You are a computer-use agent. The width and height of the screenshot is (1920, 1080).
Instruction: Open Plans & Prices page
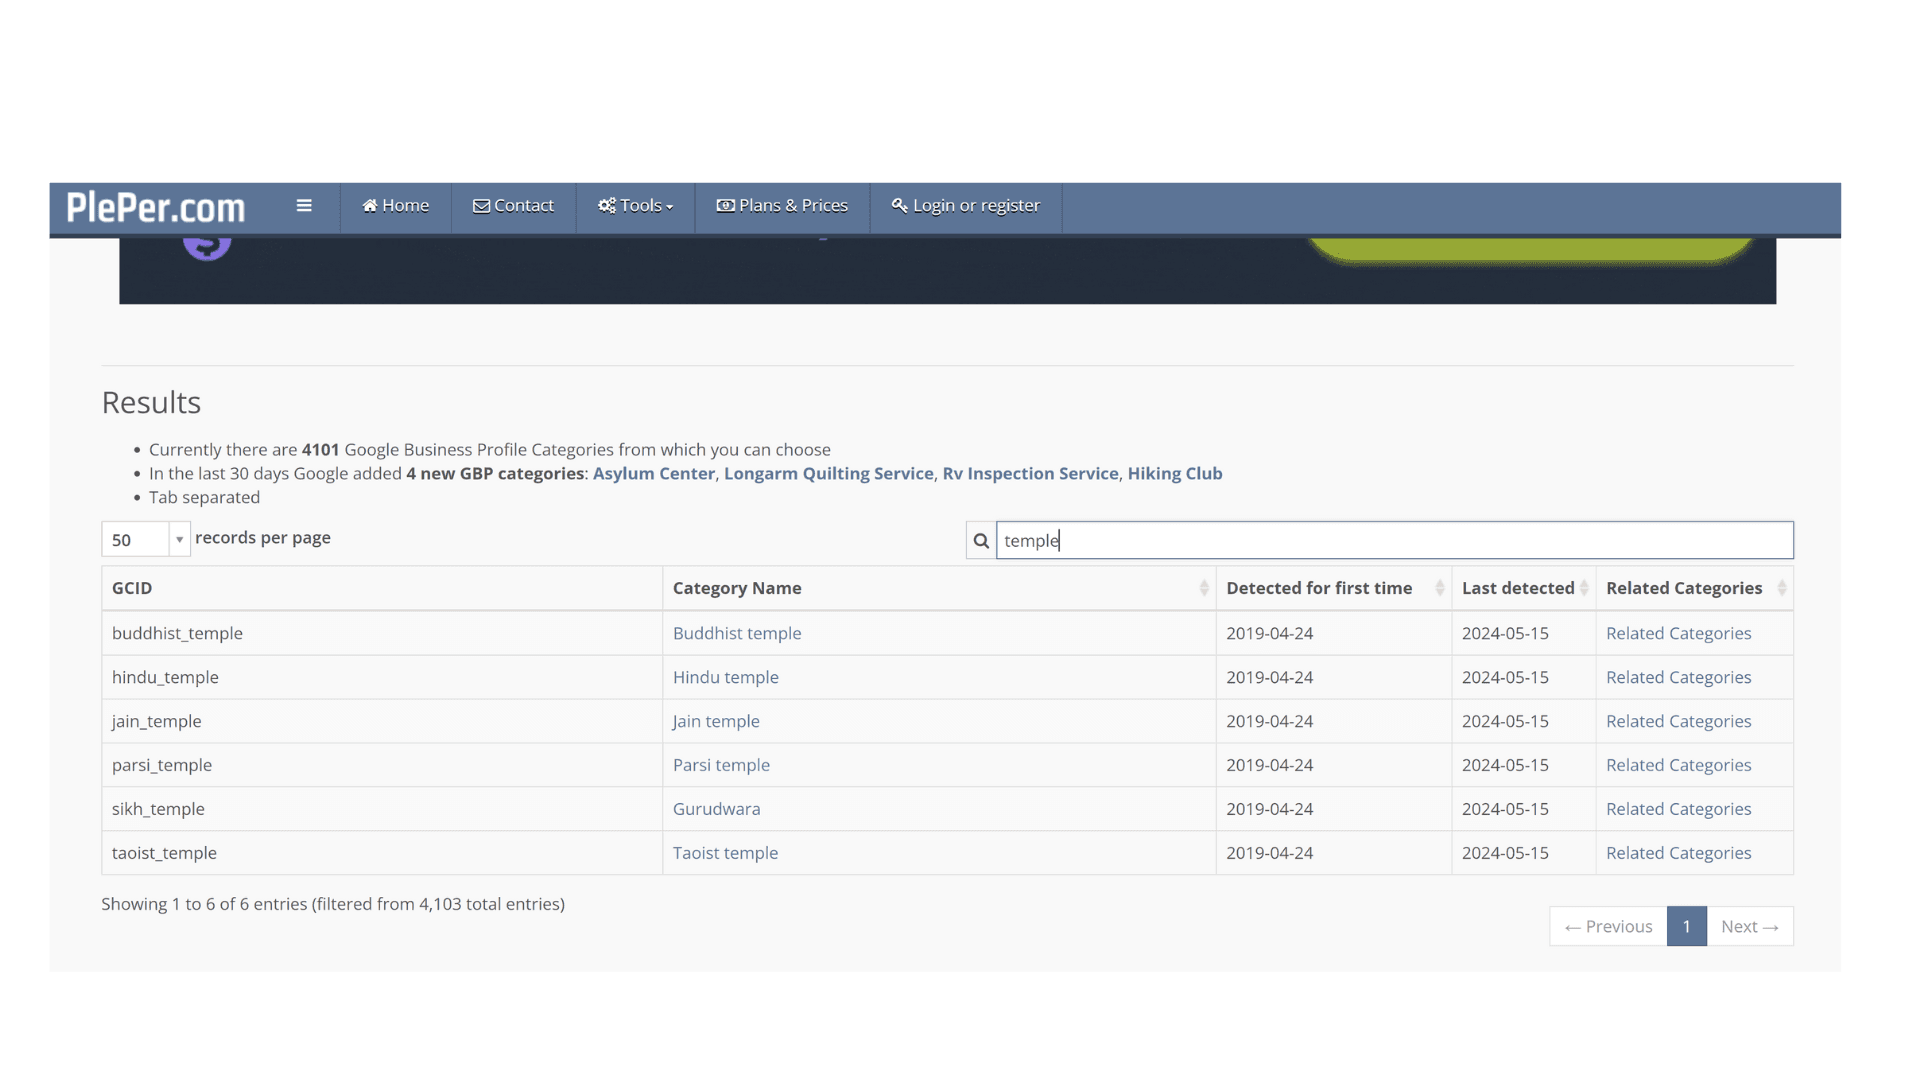(782, 206)
